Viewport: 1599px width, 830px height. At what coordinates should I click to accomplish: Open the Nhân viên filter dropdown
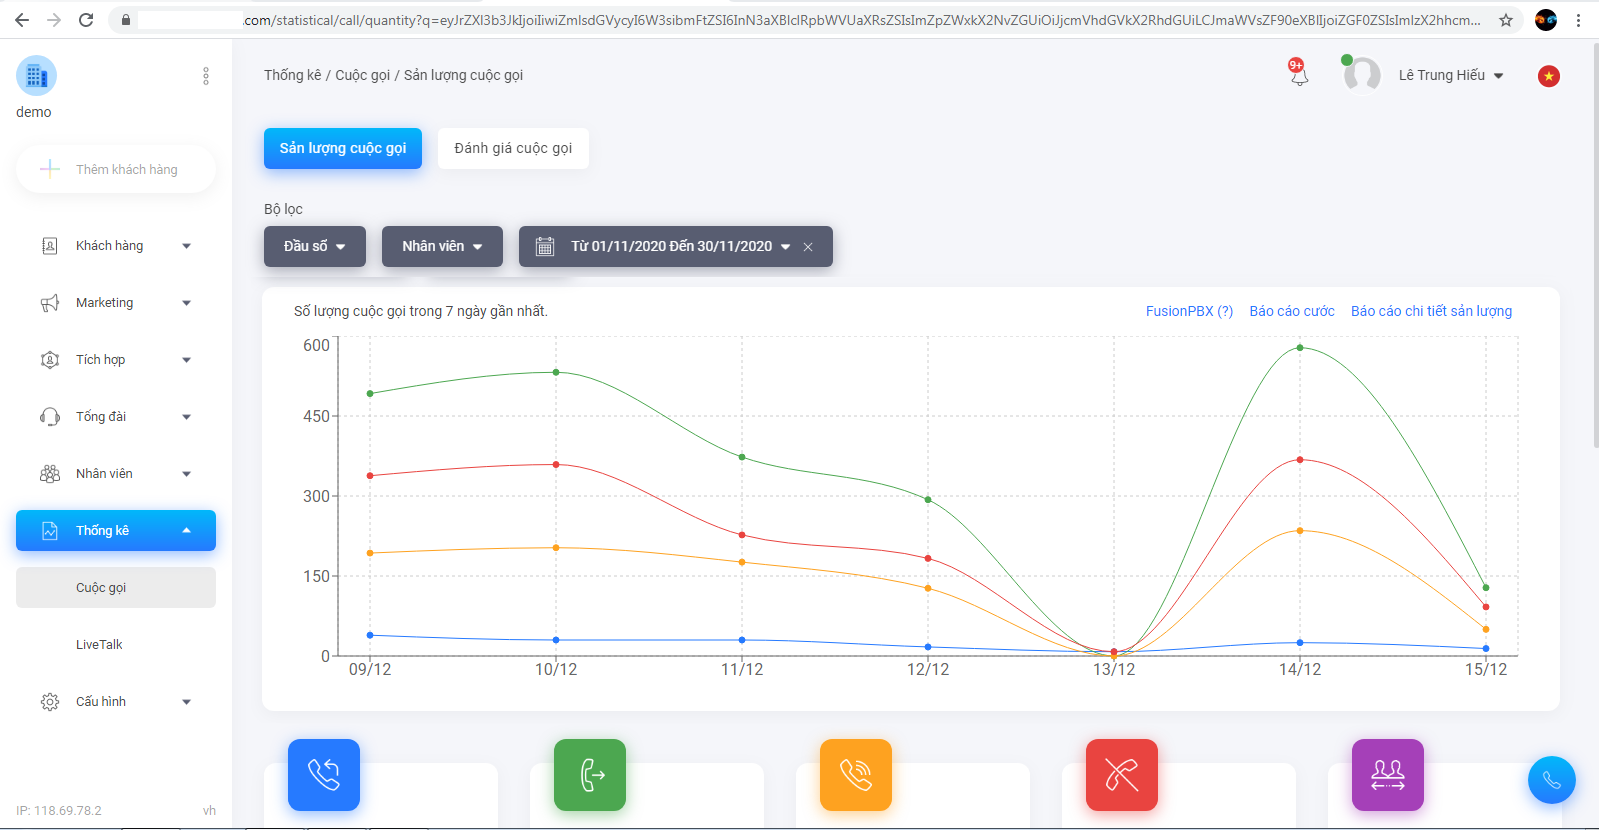[x=442, y=246]
